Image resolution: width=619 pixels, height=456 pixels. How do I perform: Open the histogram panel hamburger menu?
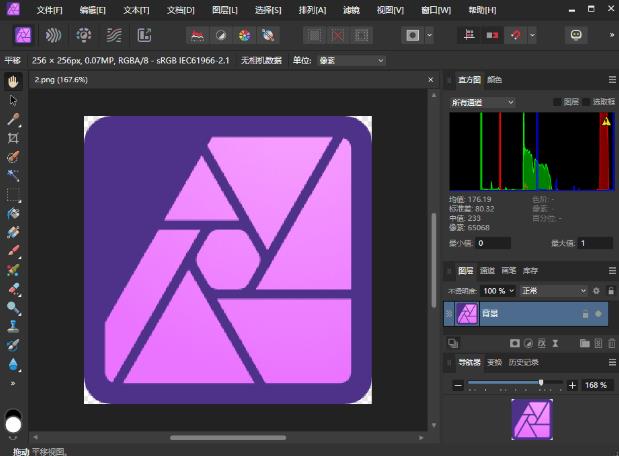pos(612,80)
